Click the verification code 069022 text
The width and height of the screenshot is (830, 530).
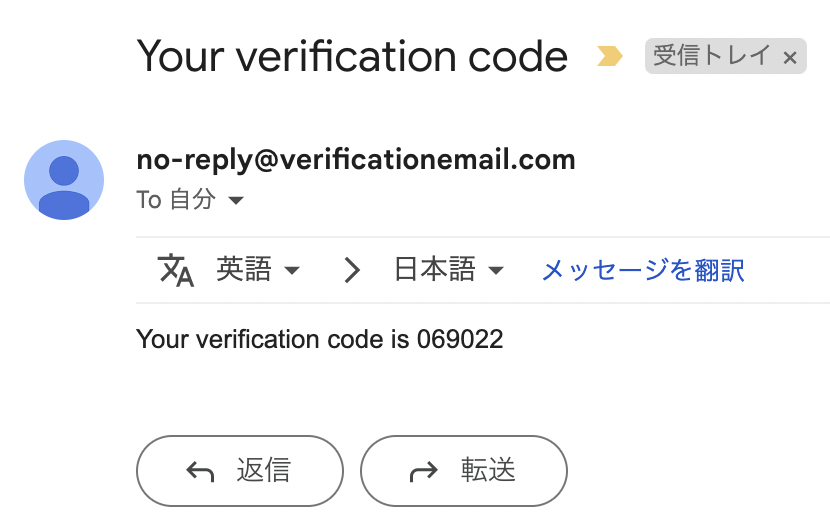click(460, 339)
